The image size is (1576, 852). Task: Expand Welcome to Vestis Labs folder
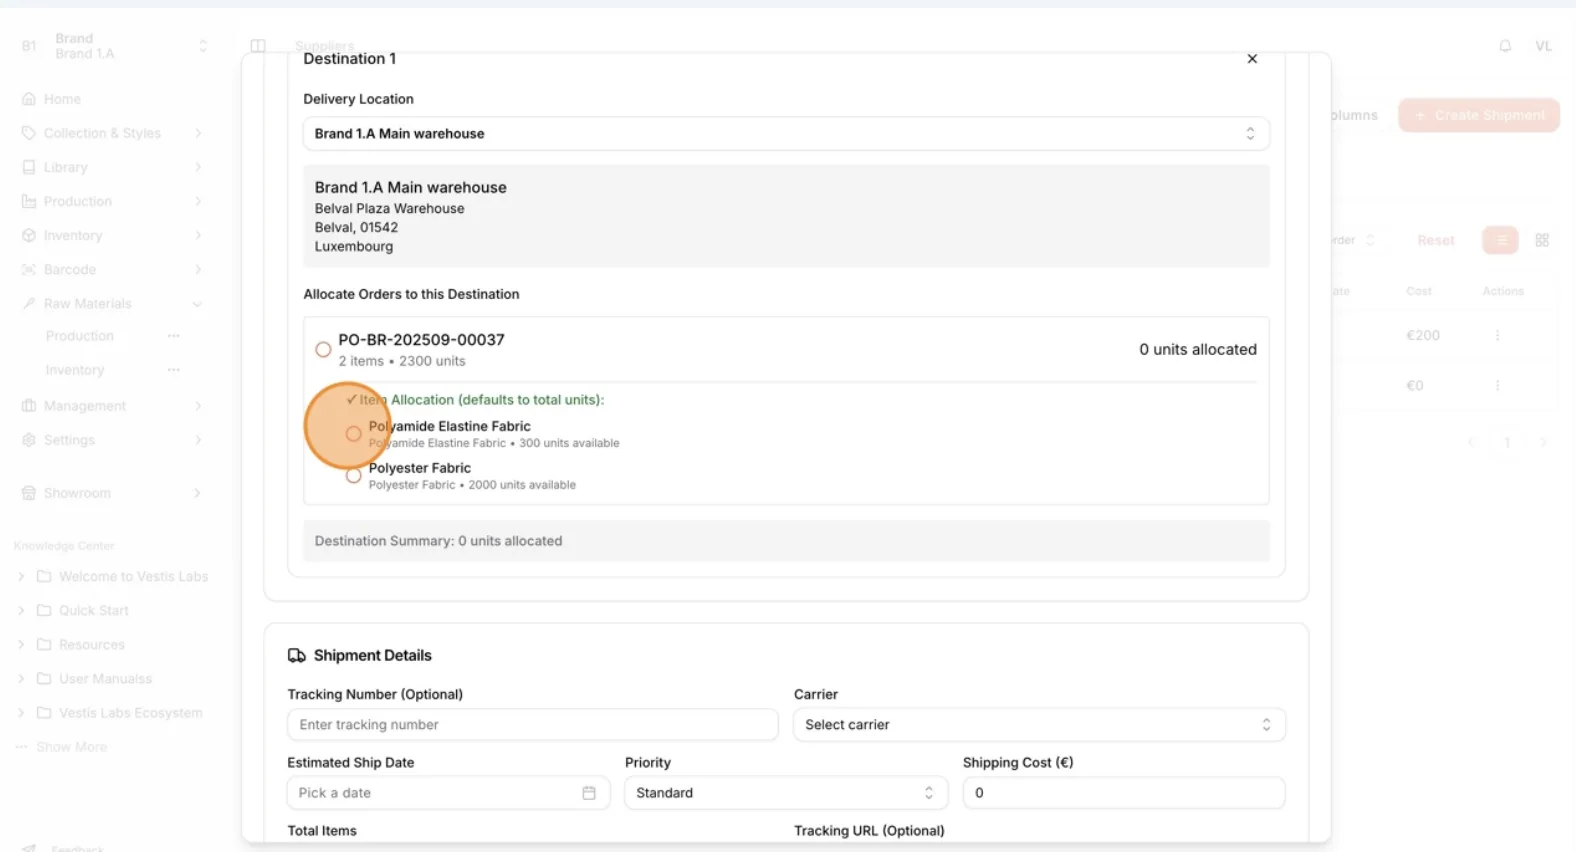pos(21,577)
